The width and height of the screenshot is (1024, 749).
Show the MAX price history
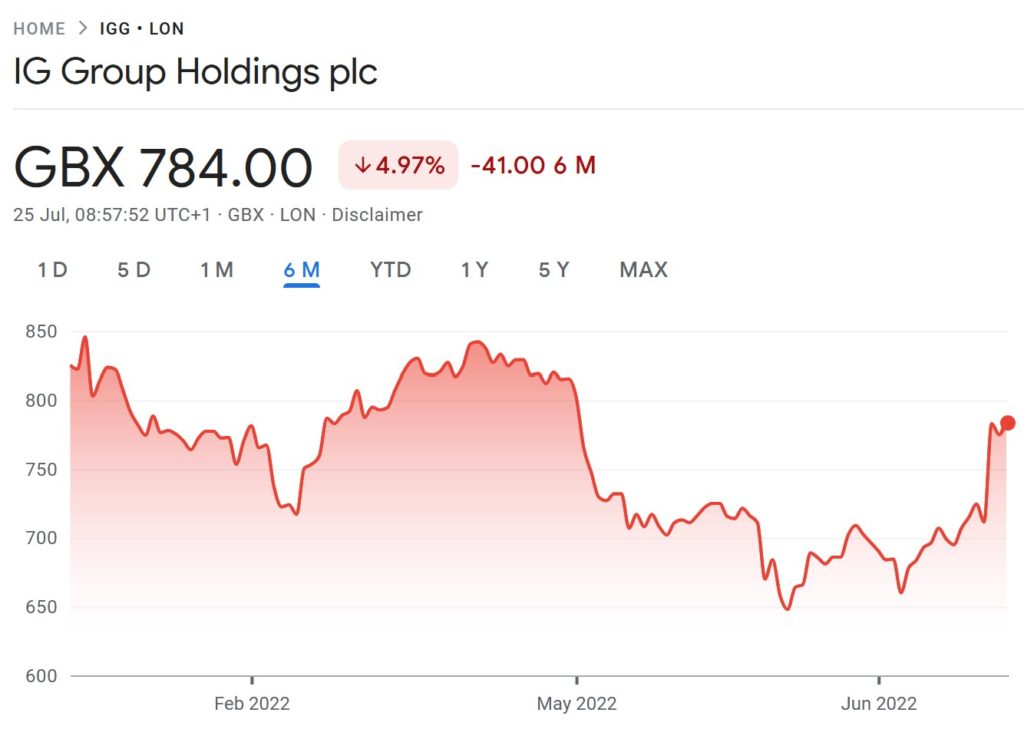point(643,270)
